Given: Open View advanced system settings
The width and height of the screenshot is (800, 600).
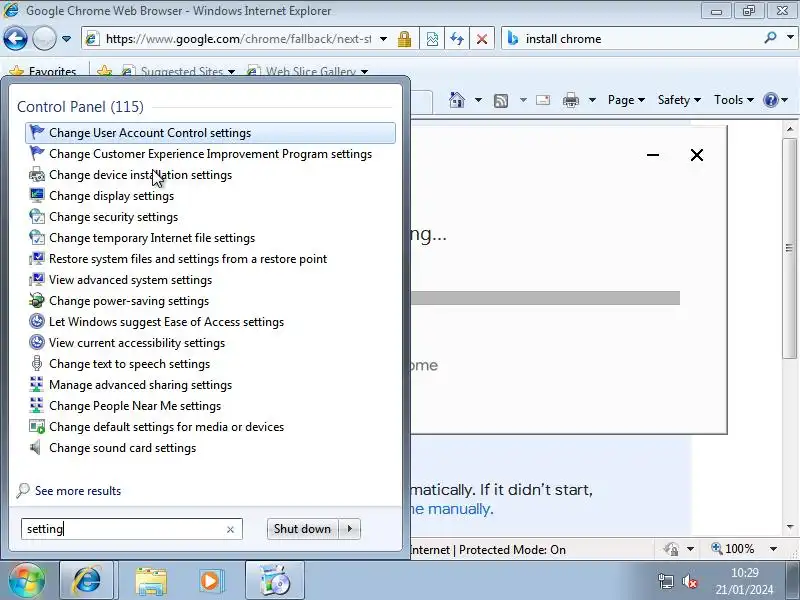Looking at the screenshot, I should [x=210, y=280].
